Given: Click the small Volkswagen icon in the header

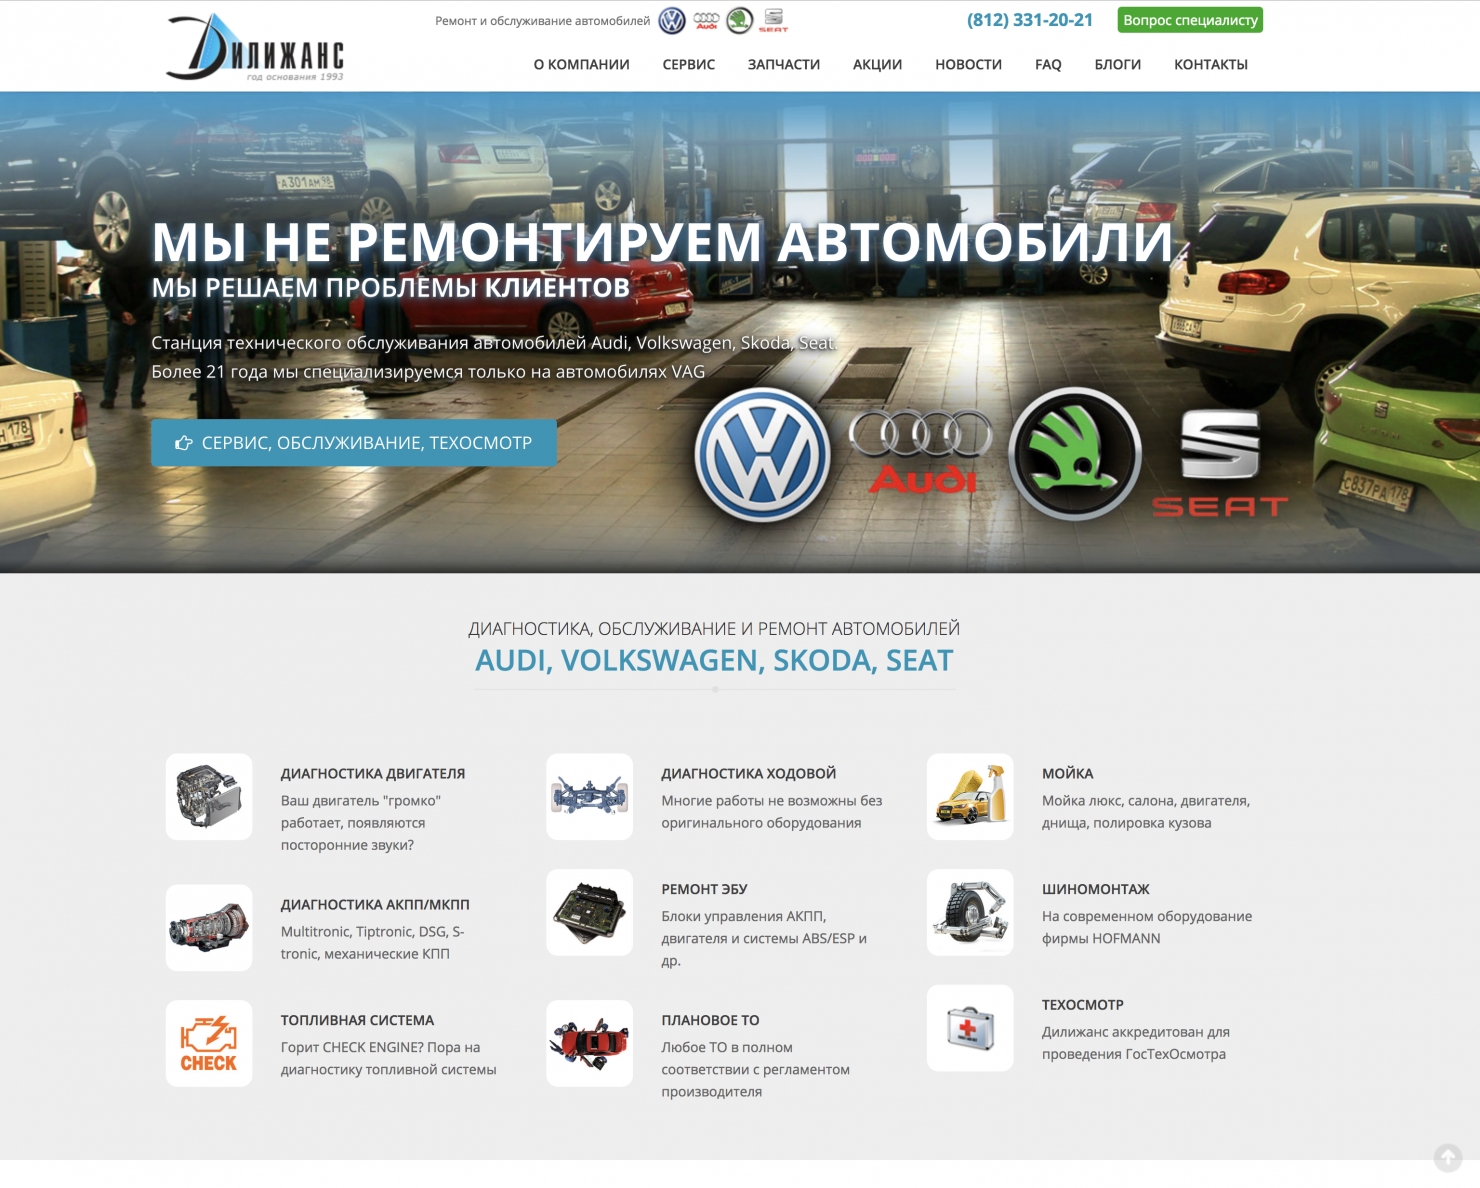Looking at the screenshot, I should 672,20.
